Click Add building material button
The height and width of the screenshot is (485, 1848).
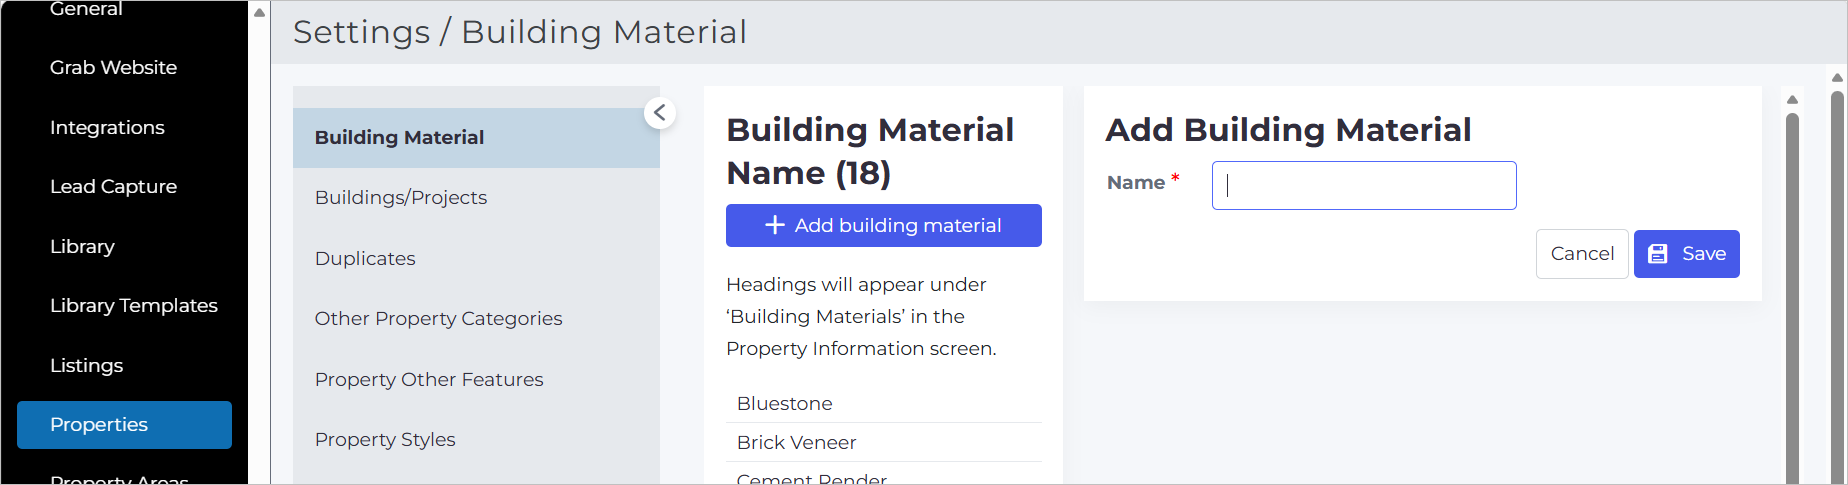coord(884,225)
